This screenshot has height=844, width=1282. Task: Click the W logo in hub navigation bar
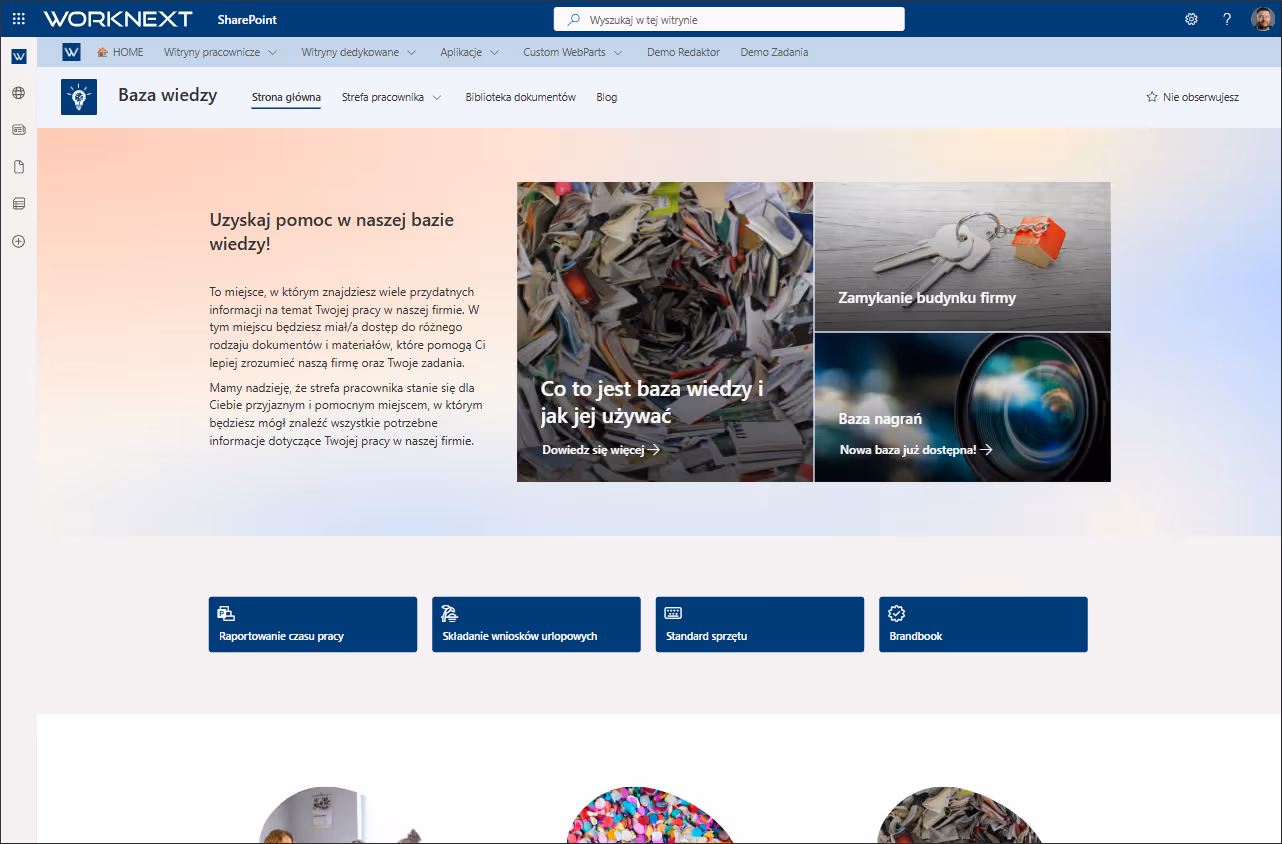coord(71,52)
